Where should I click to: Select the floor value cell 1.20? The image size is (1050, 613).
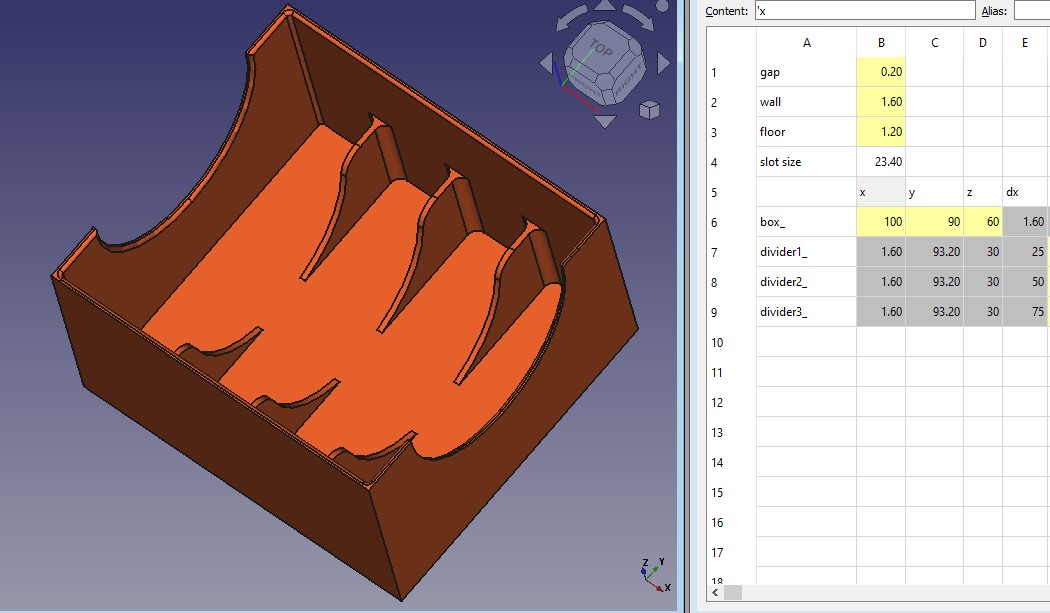[x=881, y=132]
